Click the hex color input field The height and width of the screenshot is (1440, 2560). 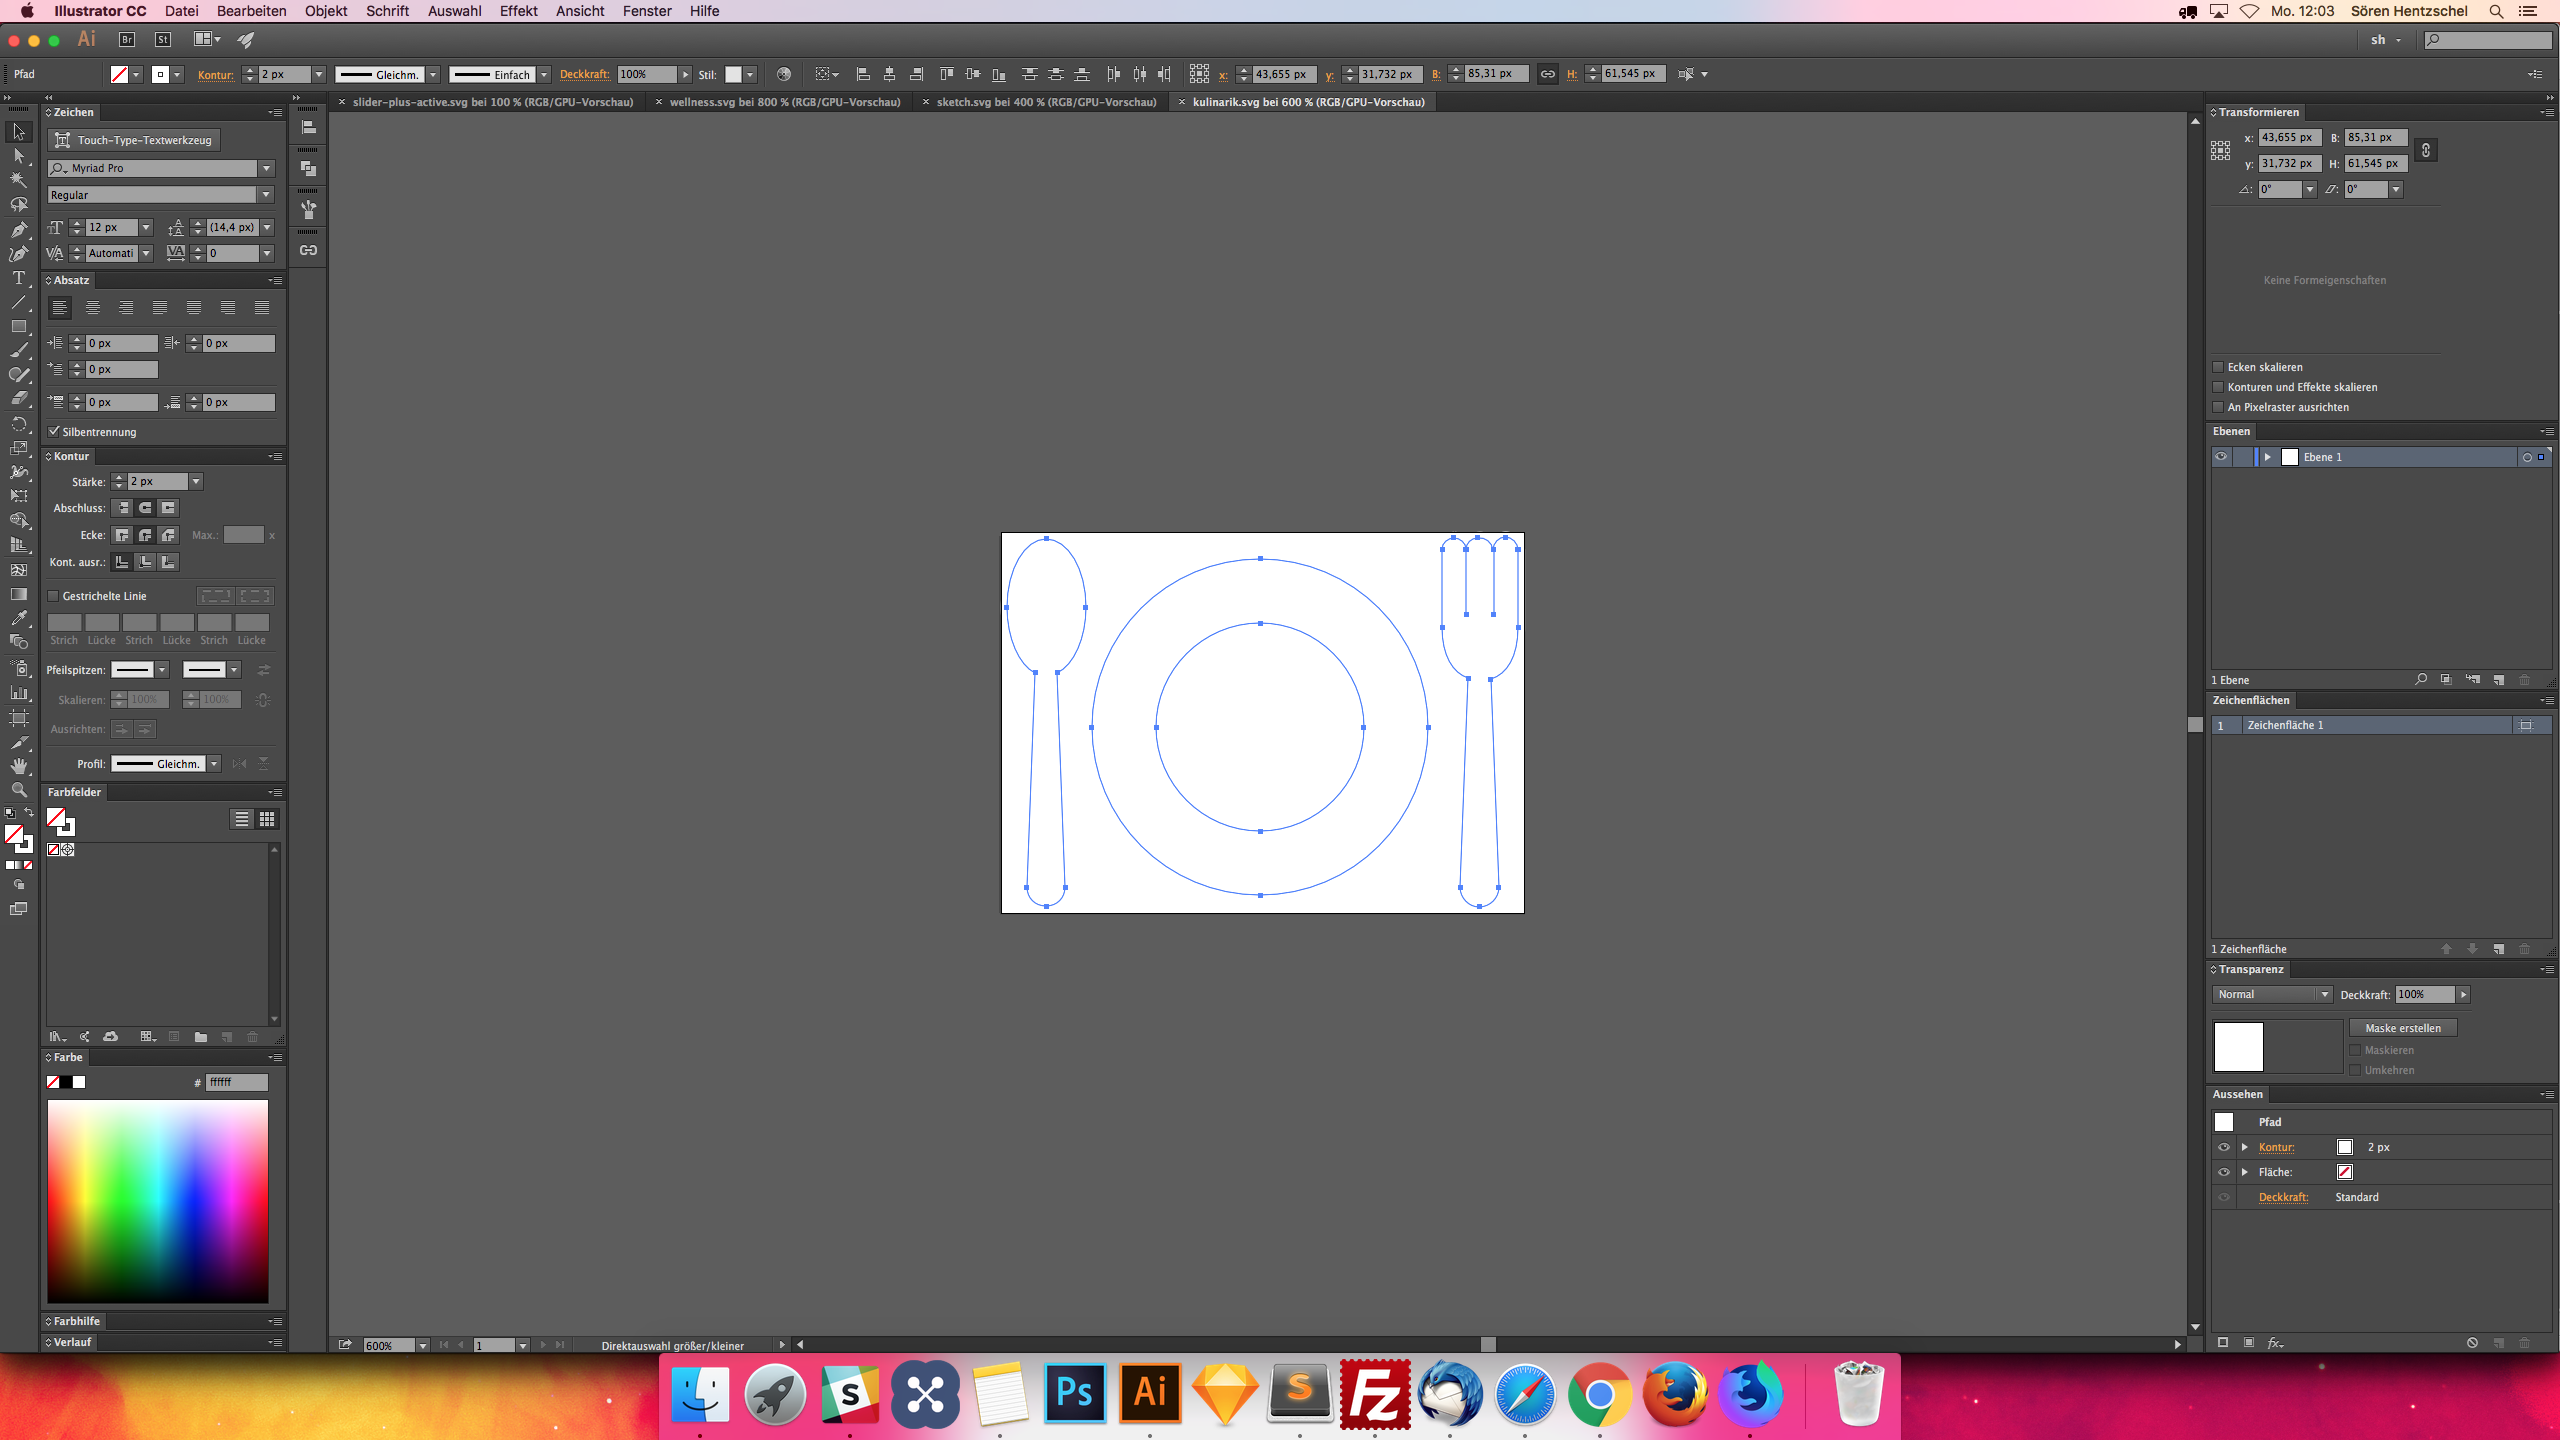[236, 1082]
